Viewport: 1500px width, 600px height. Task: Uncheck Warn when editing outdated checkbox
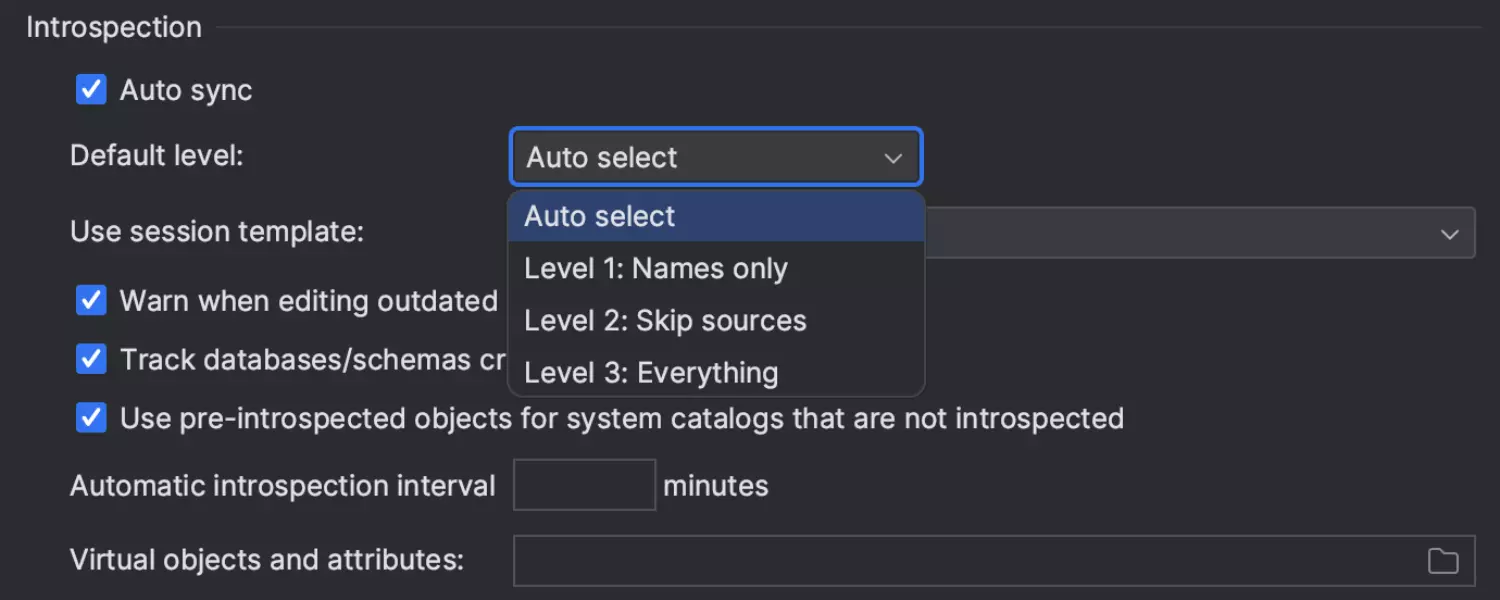click(x=91, y=300)
